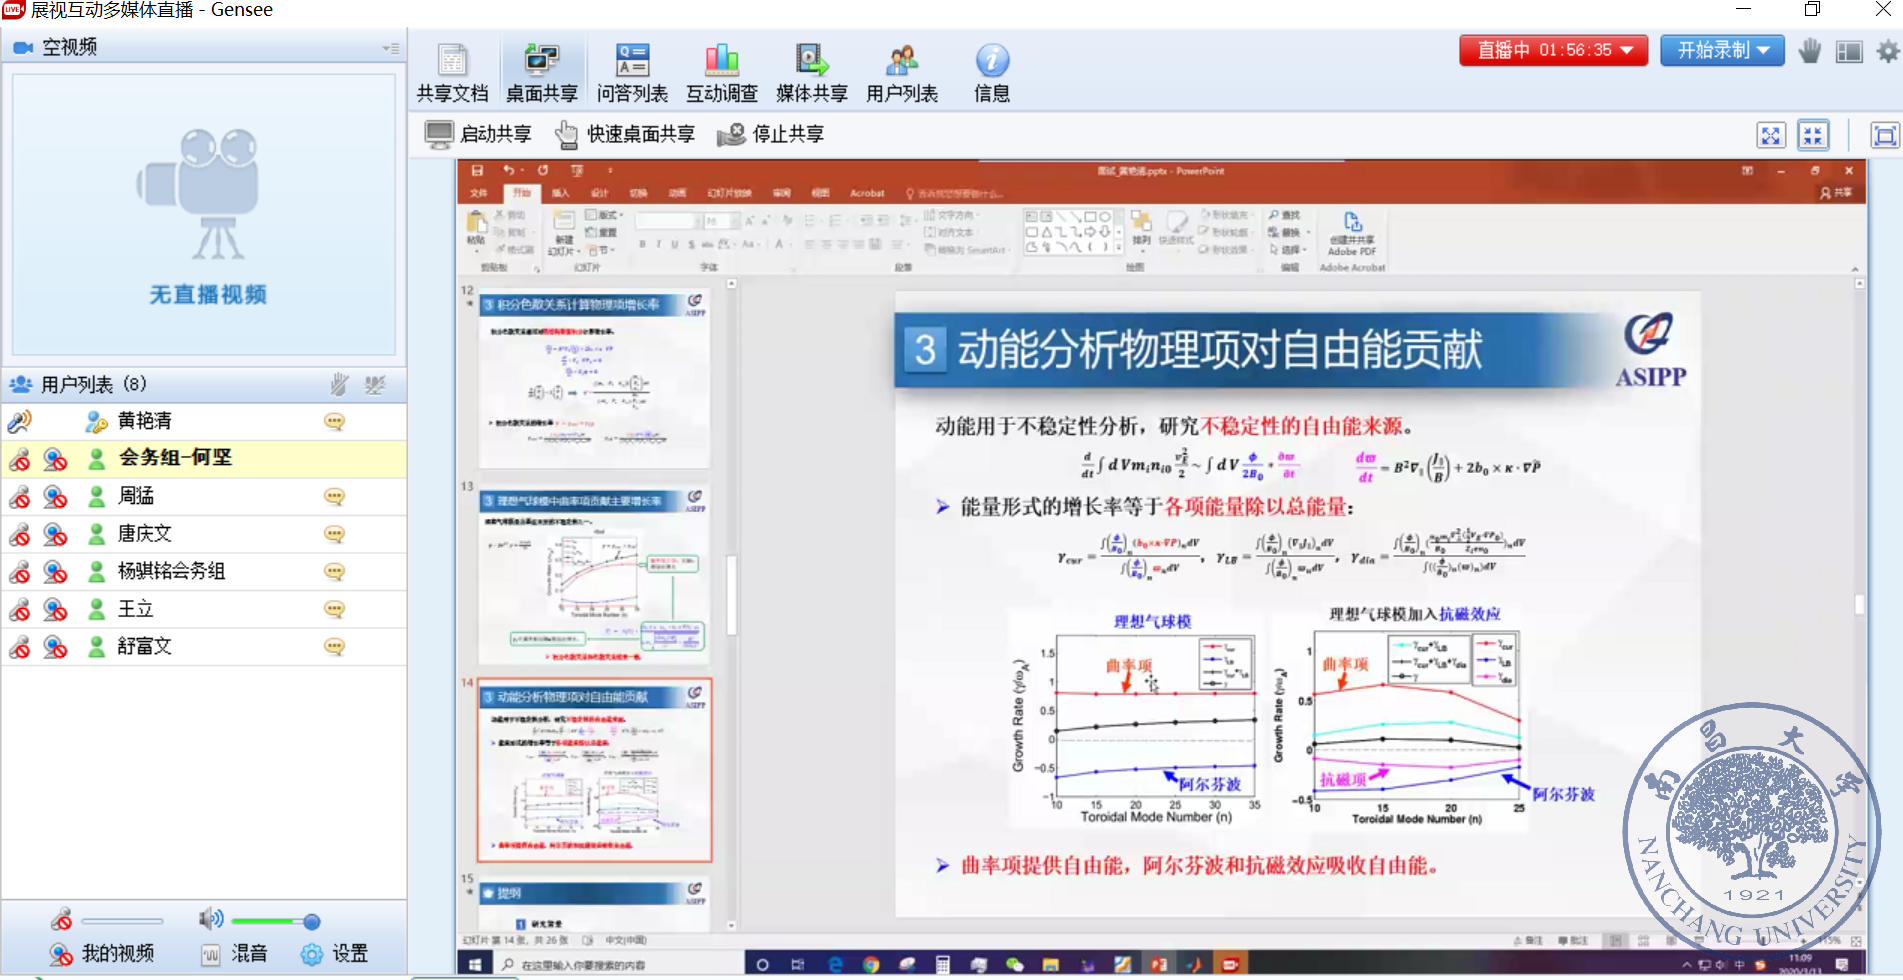Mute 周猛's microphone

coord(18,496)
